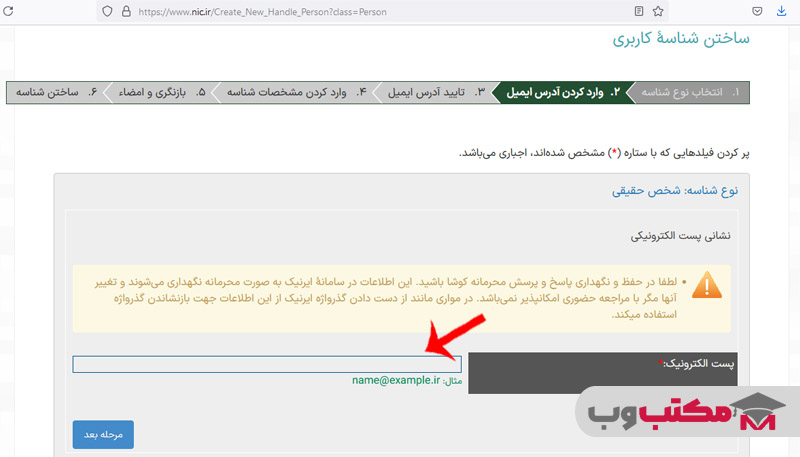Bookmark this page with the star icon
Screen dimensions: 800x457
point(658,11)
